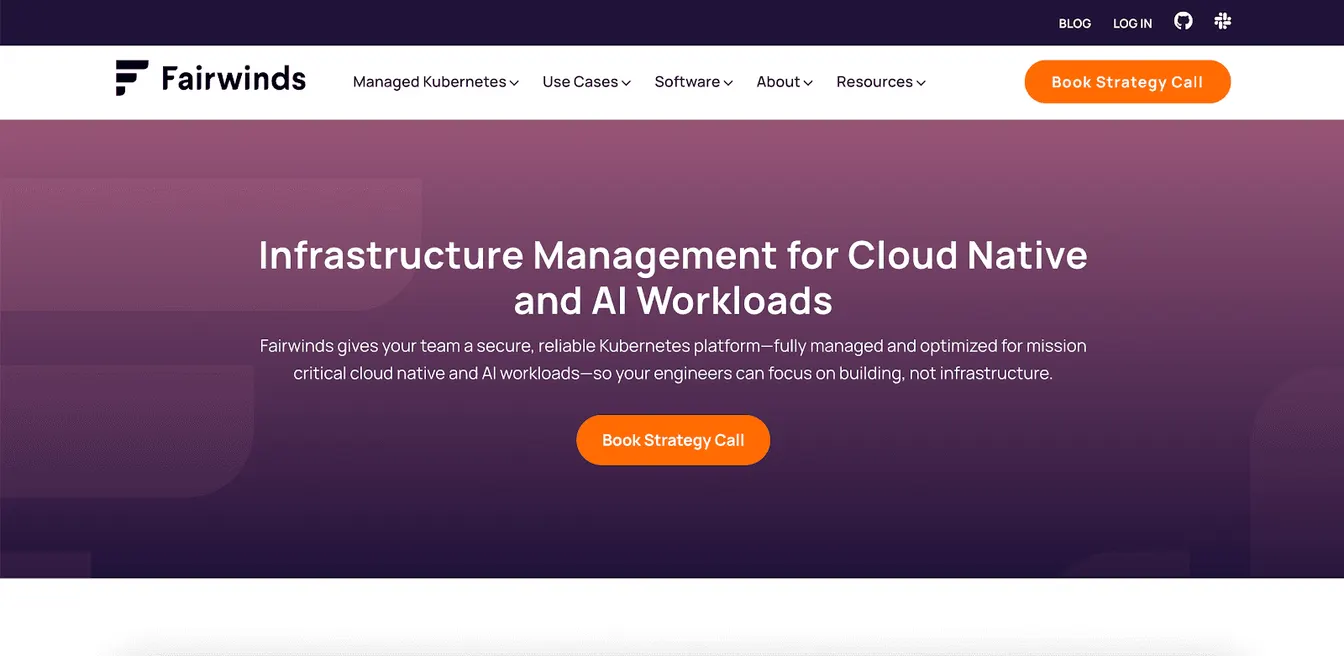
Task: Click the paragraph starting "Fairwinds gives your team"
Action: (673, 360)
